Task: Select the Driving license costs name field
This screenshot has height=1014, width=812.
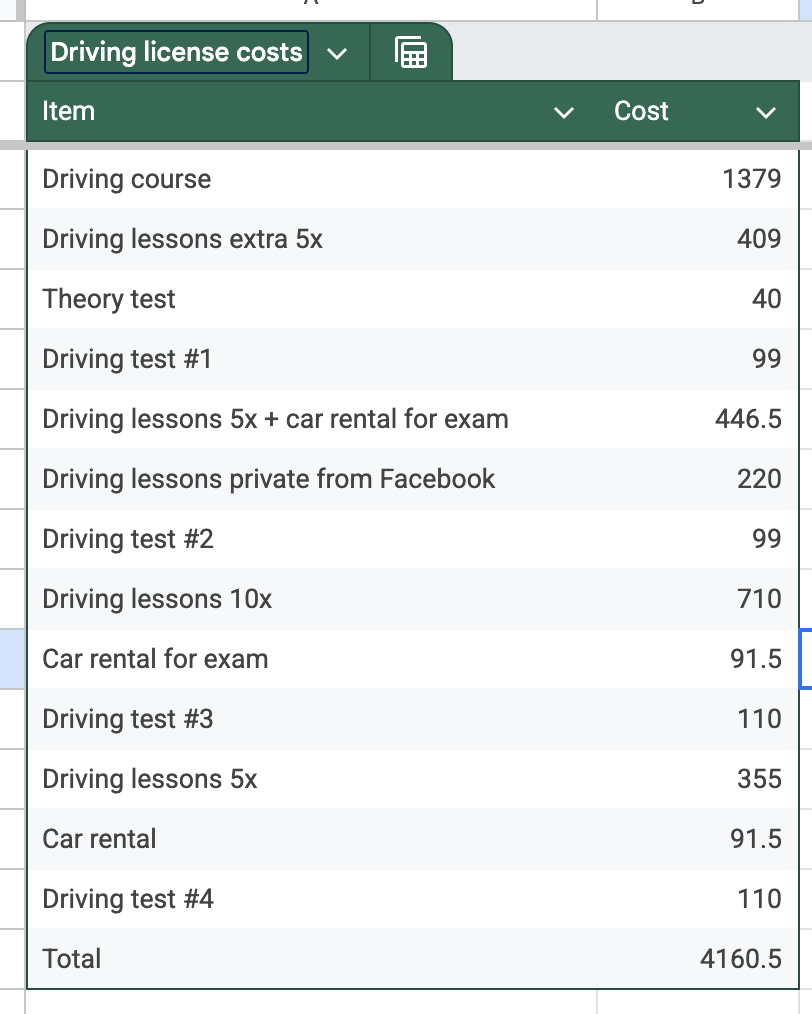Action: pyautogui.click(x=177, y=52)
